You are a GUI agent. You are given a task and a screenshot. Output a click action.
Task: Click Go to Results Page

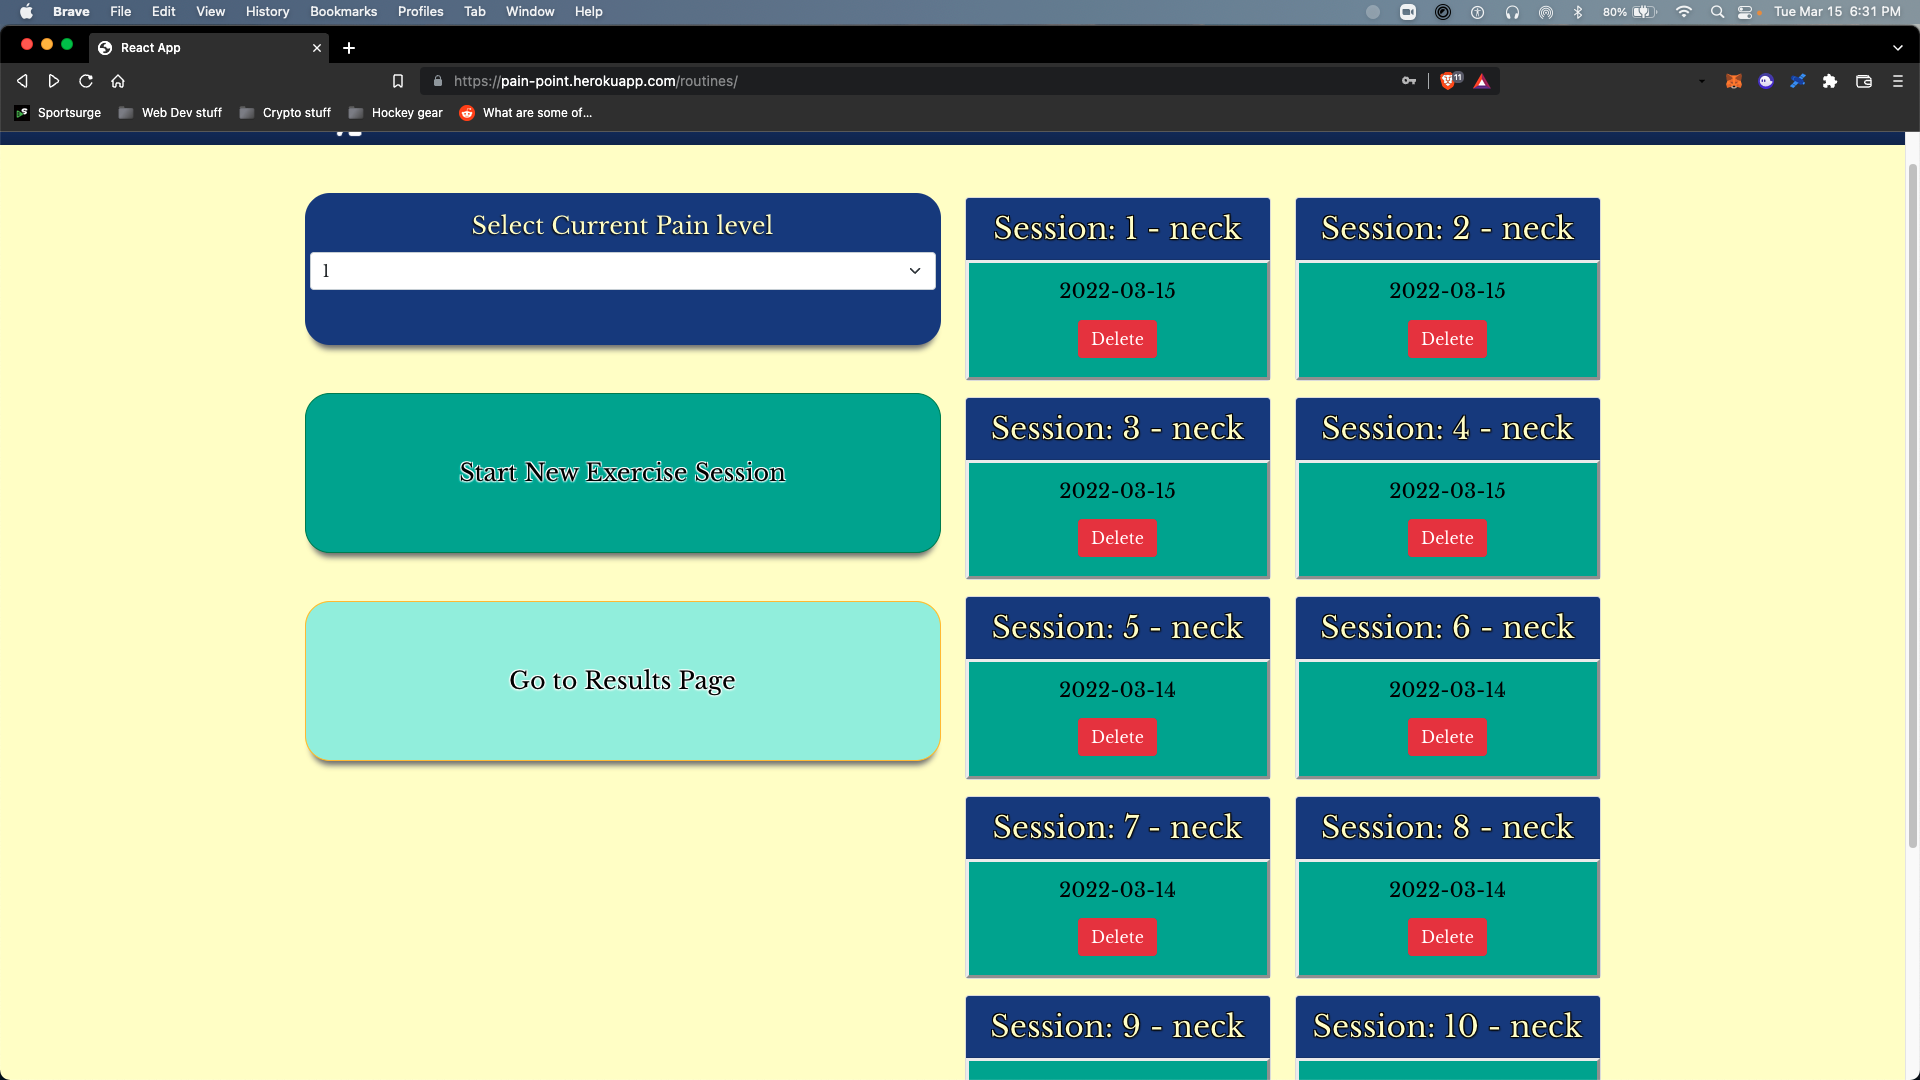pos(622,680)
